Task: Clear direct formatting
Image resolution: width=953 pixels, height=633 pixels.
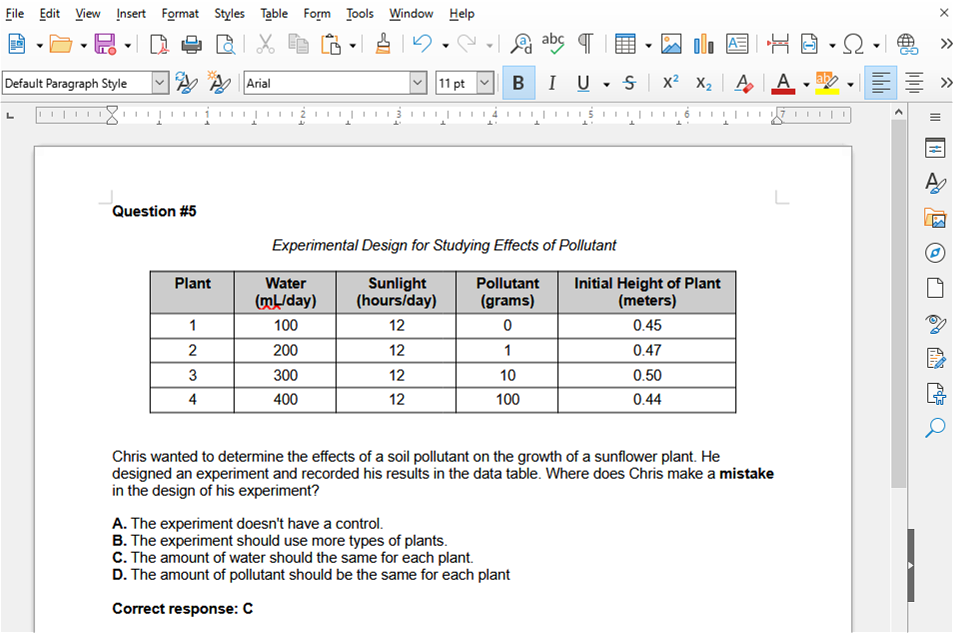Action: (743, 83)
